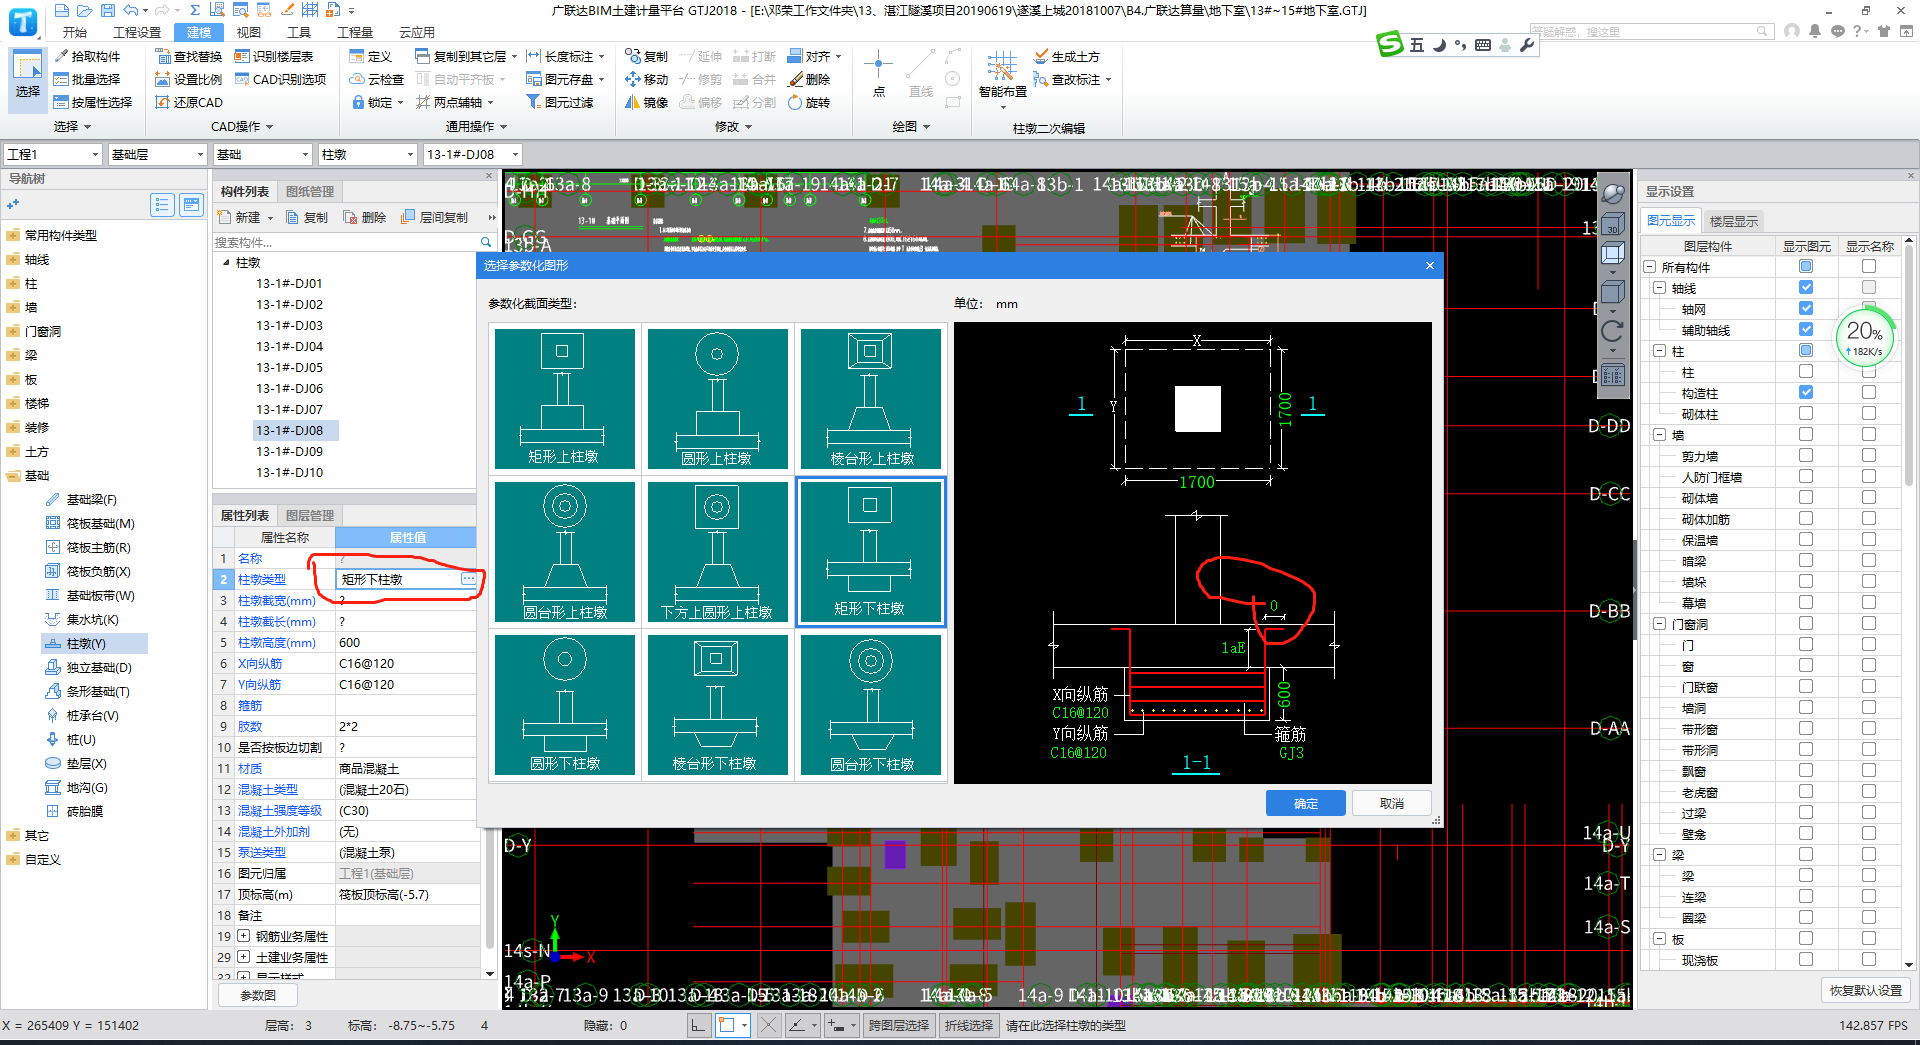The image size is (1920, 1045).
Task: Open the 柱墩 component type dropdown
Action: [367, 154]
